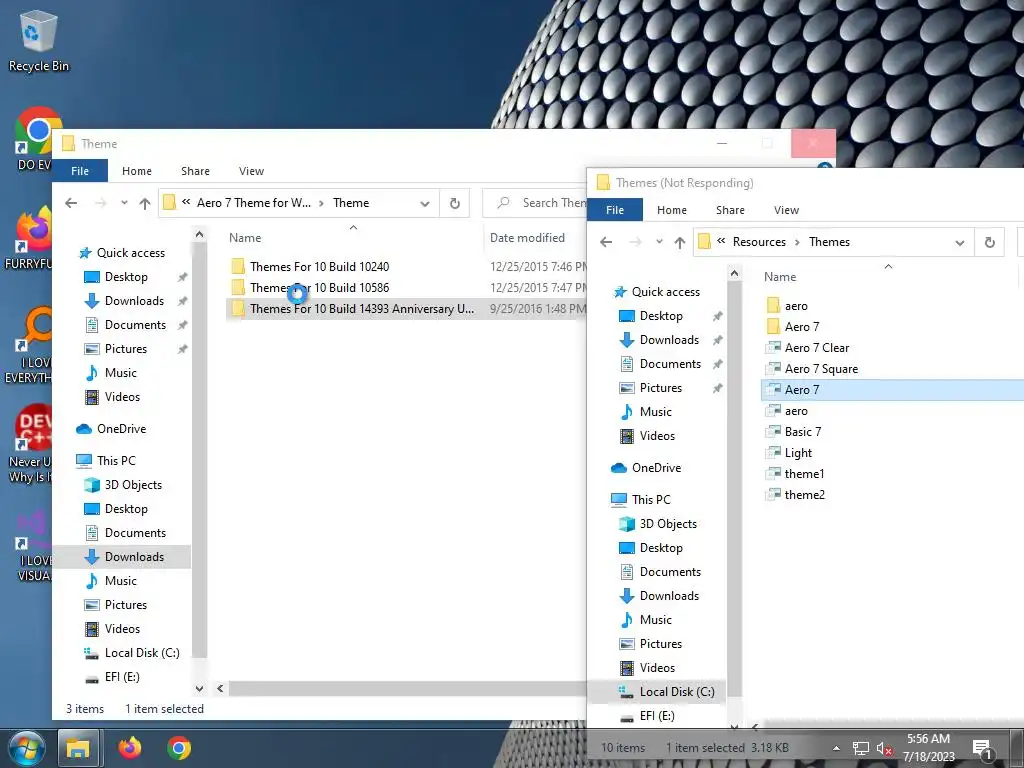Open Pictures pinned item in Themes window
Image resolution: width=1024 pixels, height=768 pixels.
pos(660,388)
